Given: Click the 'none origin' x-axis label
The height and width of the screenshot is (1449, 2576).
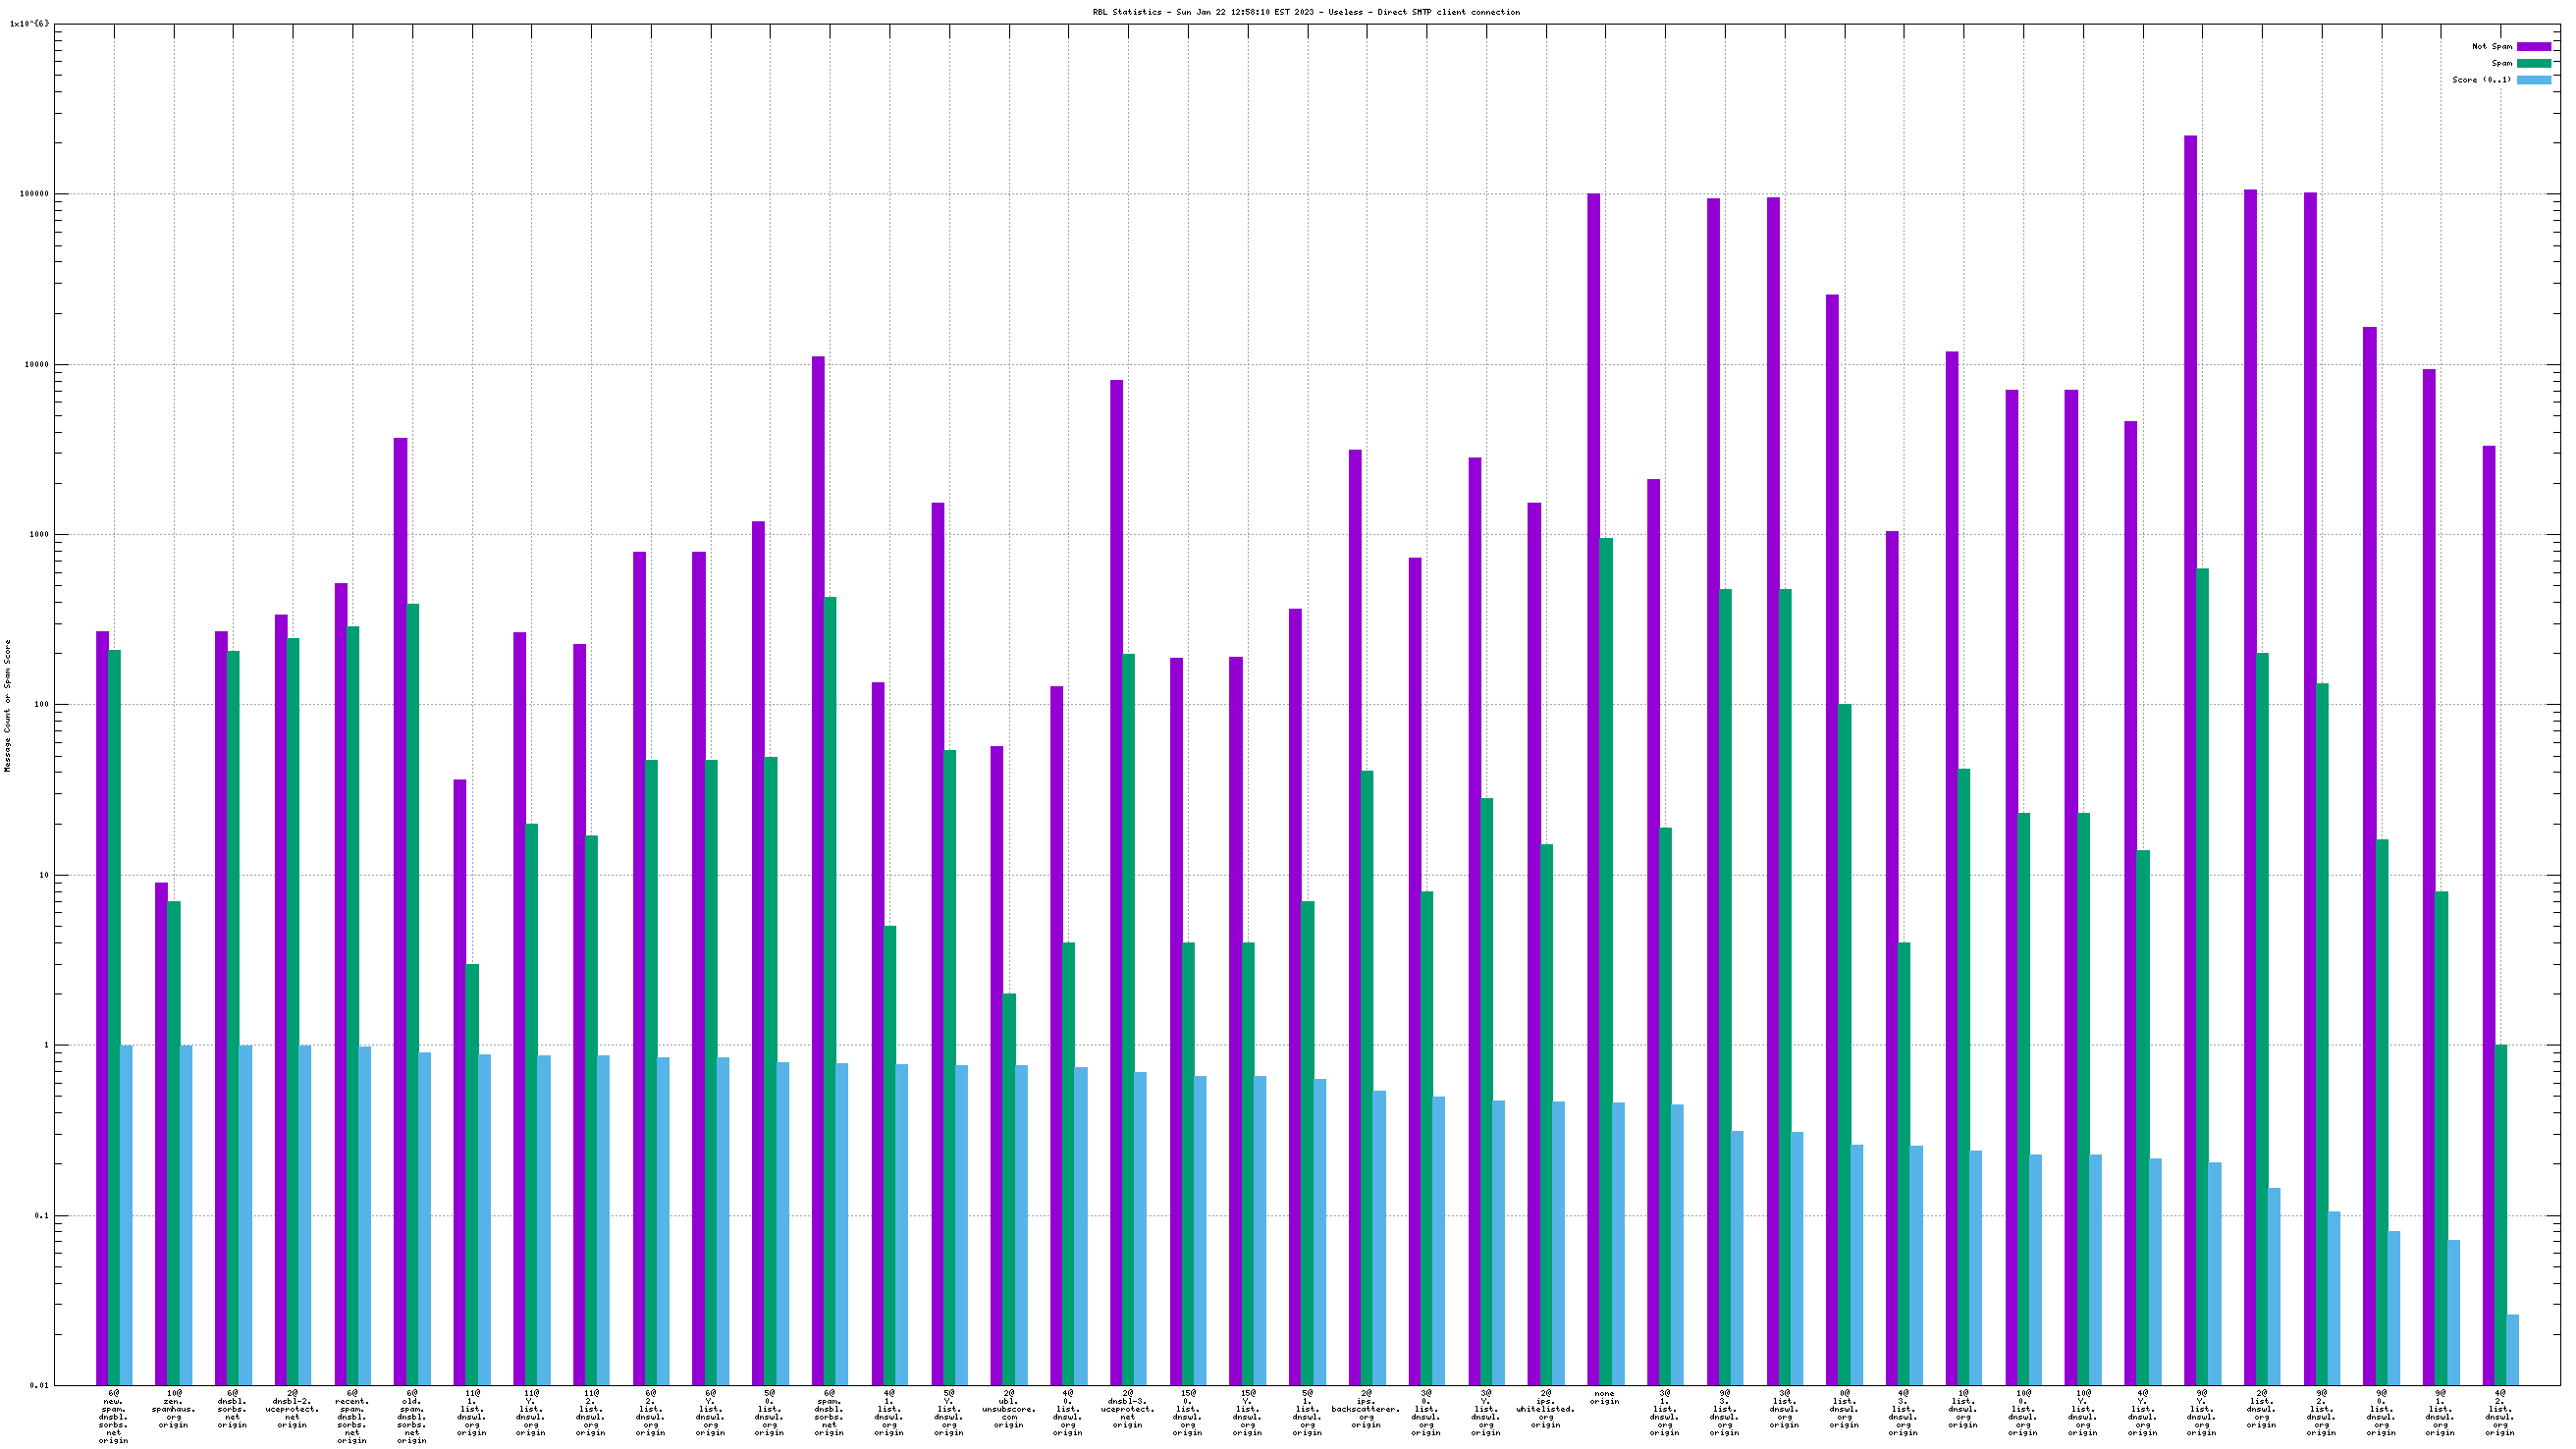Looking at the screenshot, I should click(x=1604, y=1397).
